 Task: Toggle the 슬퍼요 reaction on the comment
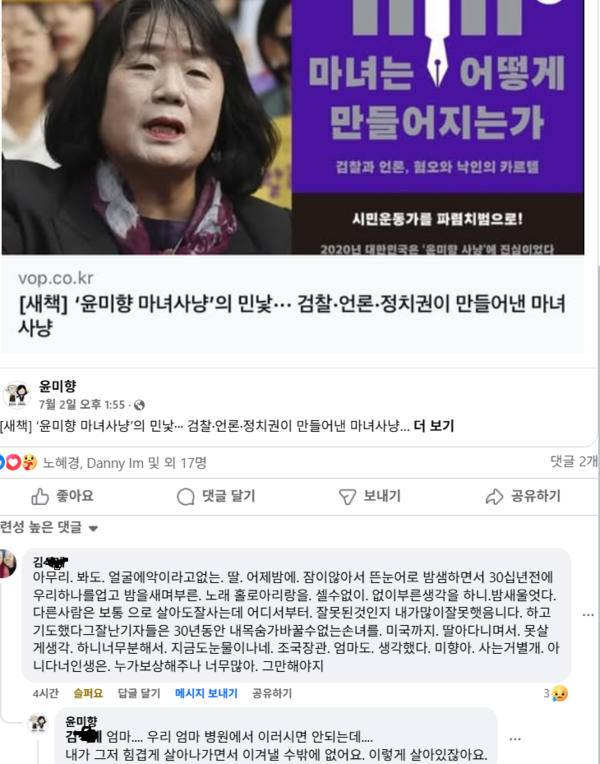coord(88,693)
